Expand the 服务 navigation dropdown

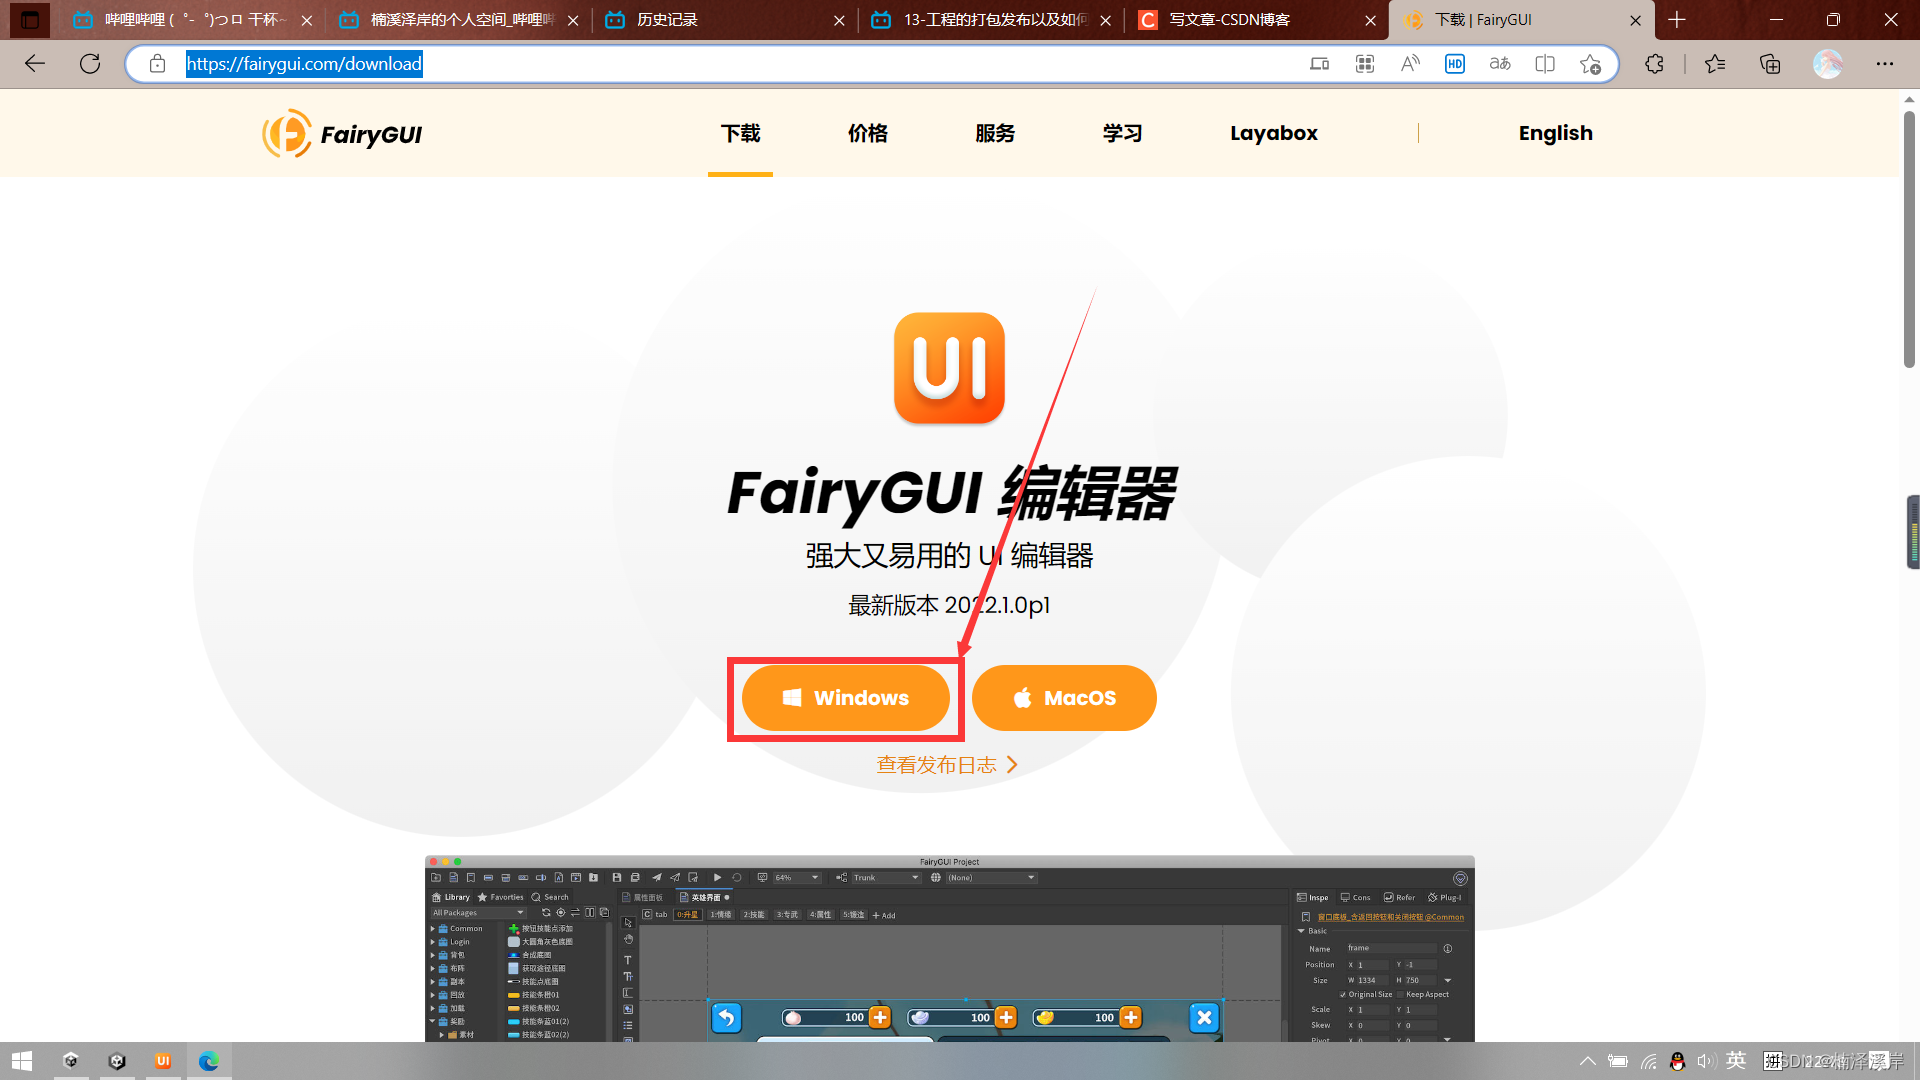click(996, 133)
